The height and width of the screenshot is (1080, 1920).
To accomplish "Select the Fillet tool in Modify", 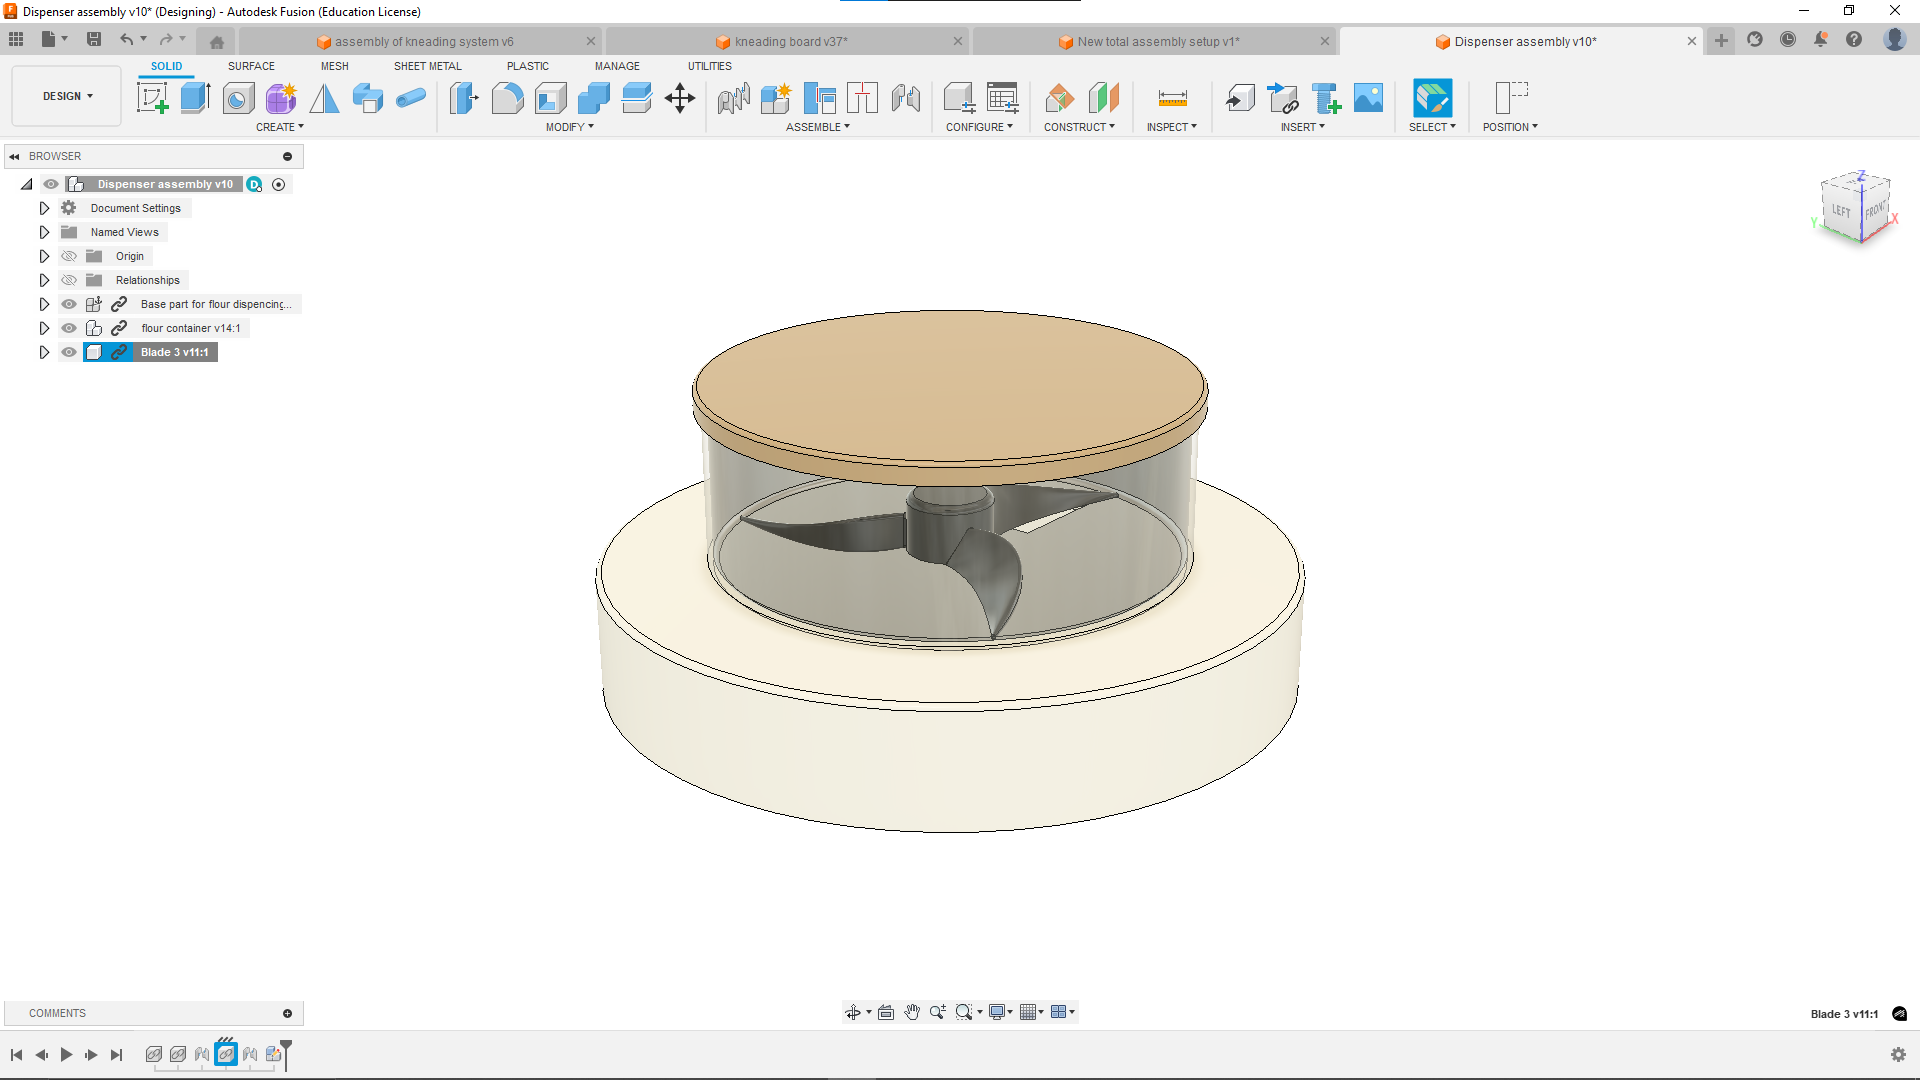I will pyautogui.click(x=507, y=98).
